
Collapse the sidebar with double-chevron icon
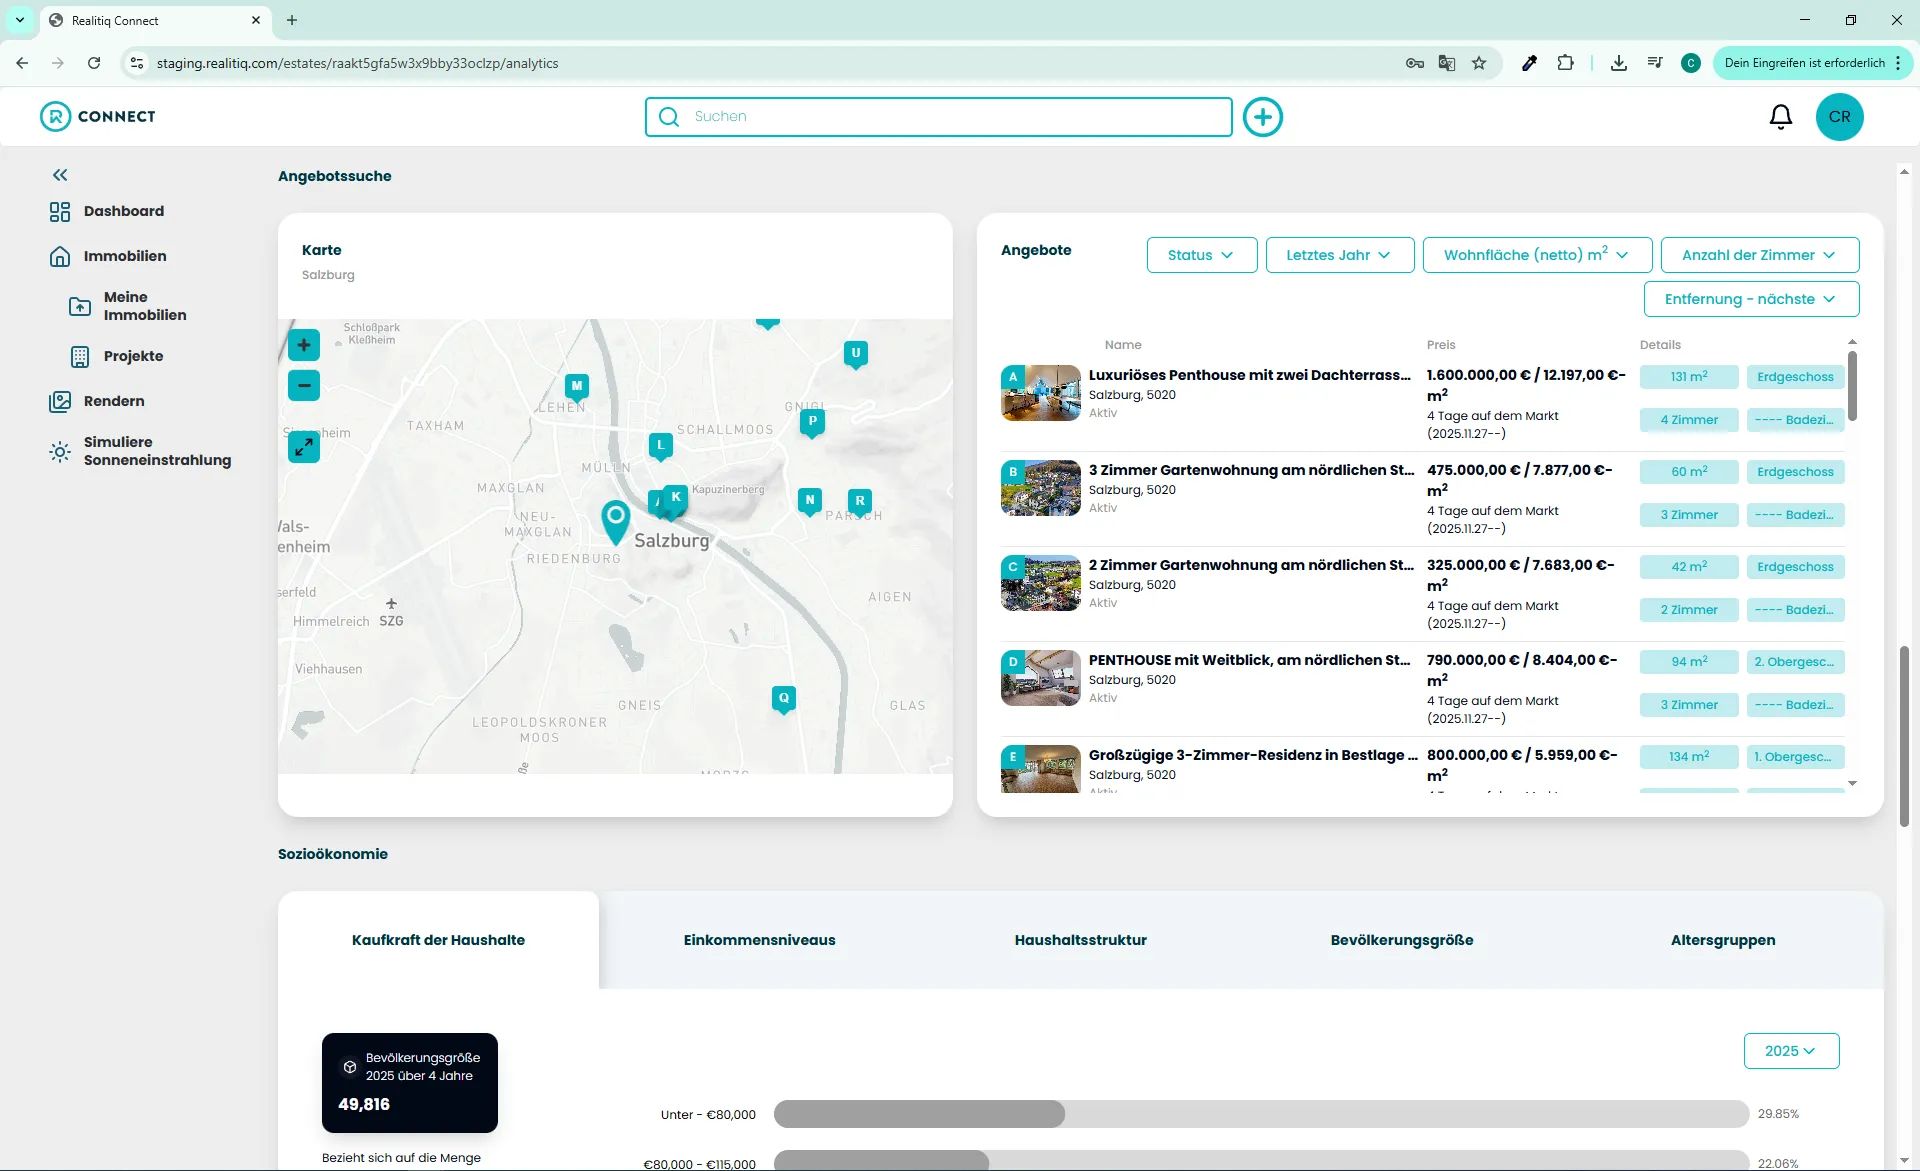(60, 175)
